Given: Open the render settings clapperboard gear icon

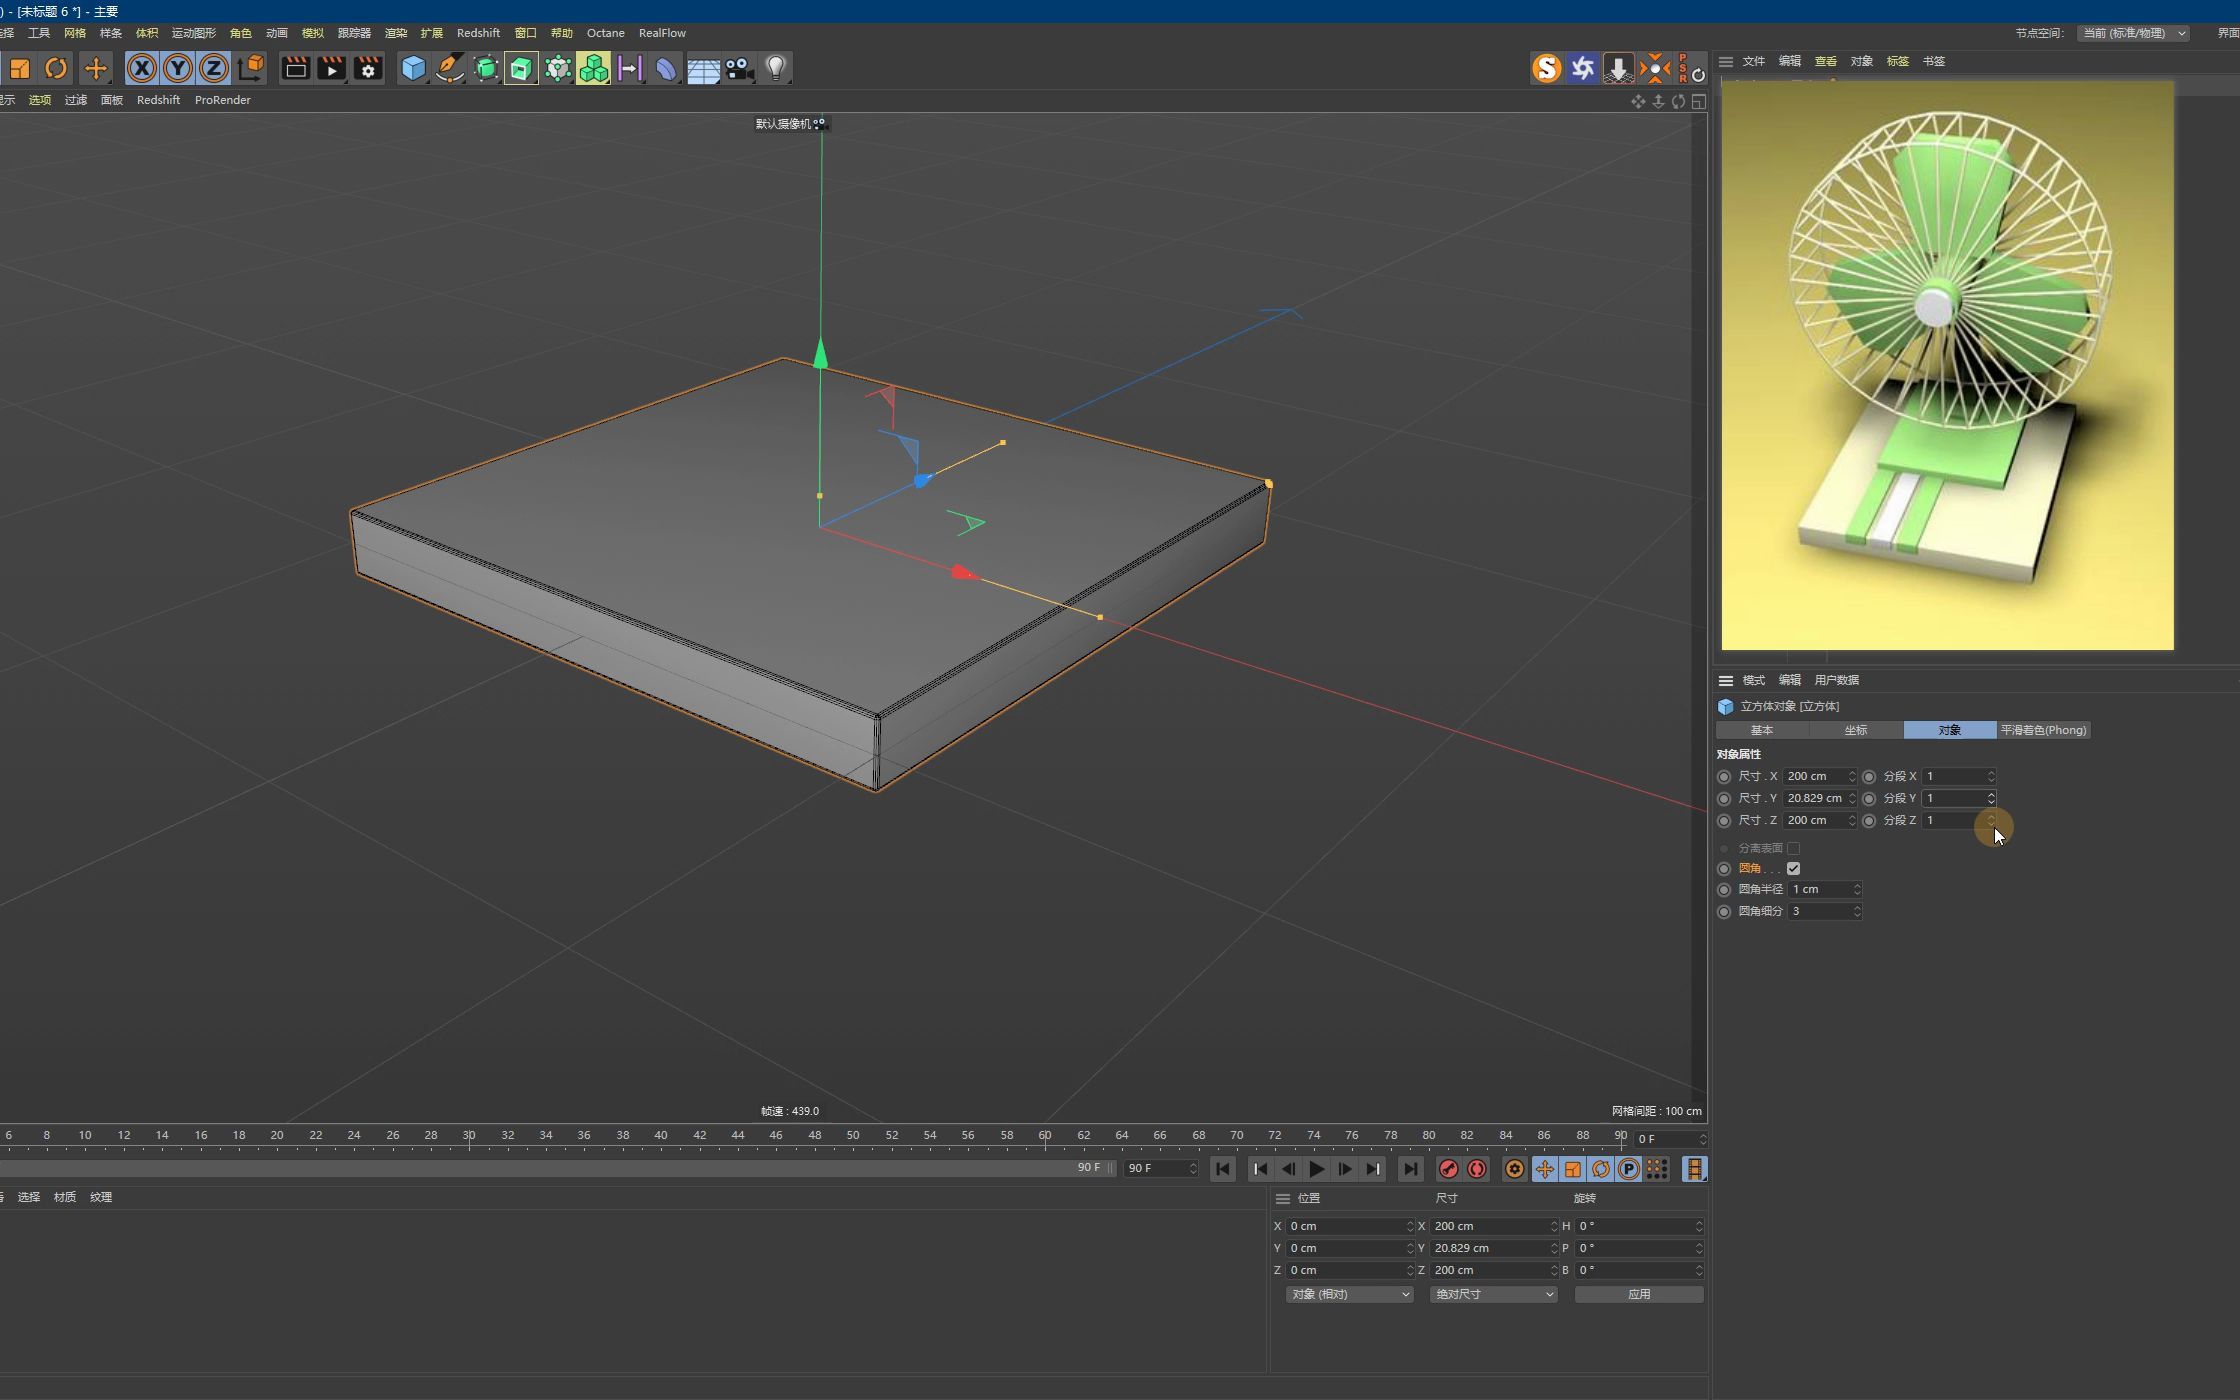Looking at the screenshot, I should pos(368,68).
